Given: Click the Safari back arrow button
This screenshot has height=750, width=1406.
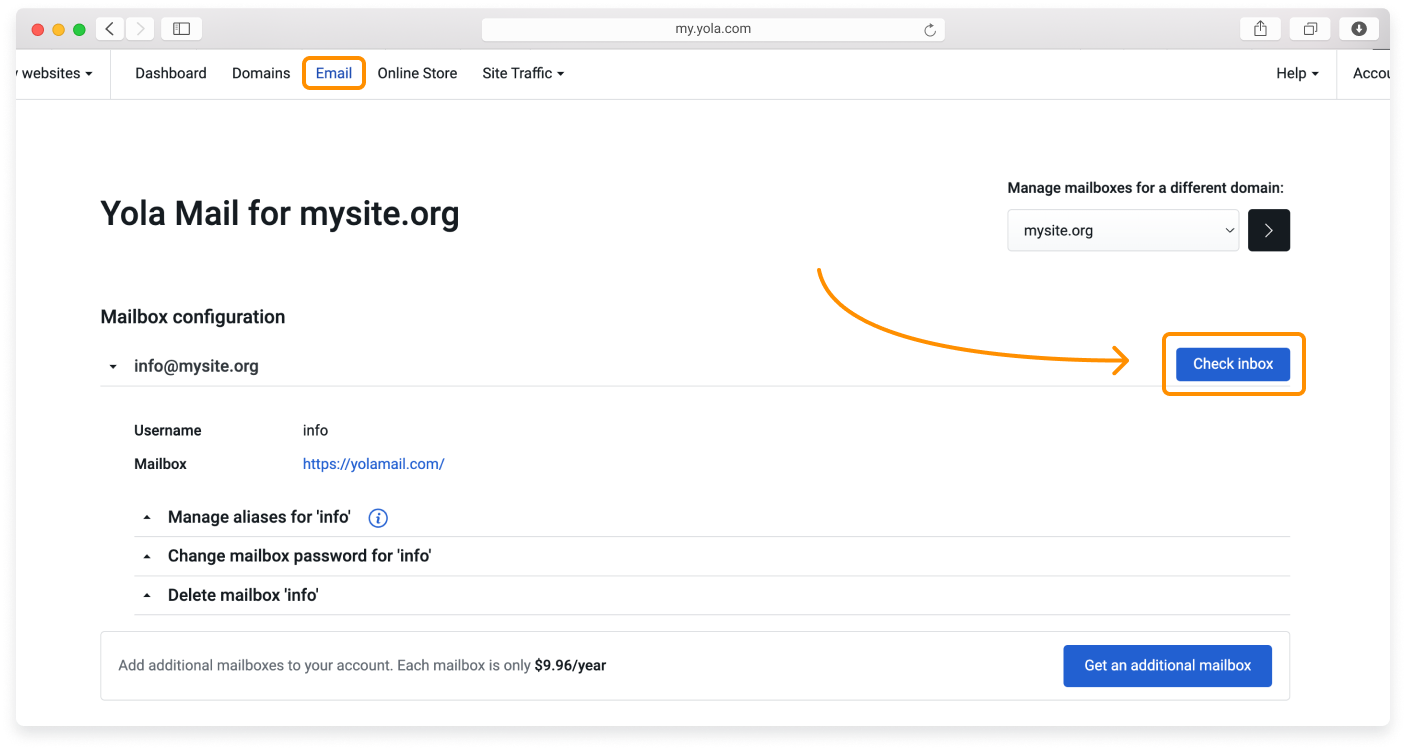Looking at the screenshot, I should tap(110, 29).
